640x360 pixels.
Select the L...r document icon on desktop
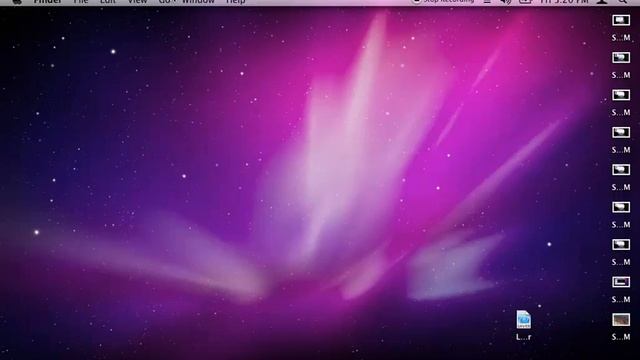tap(523, 320)
